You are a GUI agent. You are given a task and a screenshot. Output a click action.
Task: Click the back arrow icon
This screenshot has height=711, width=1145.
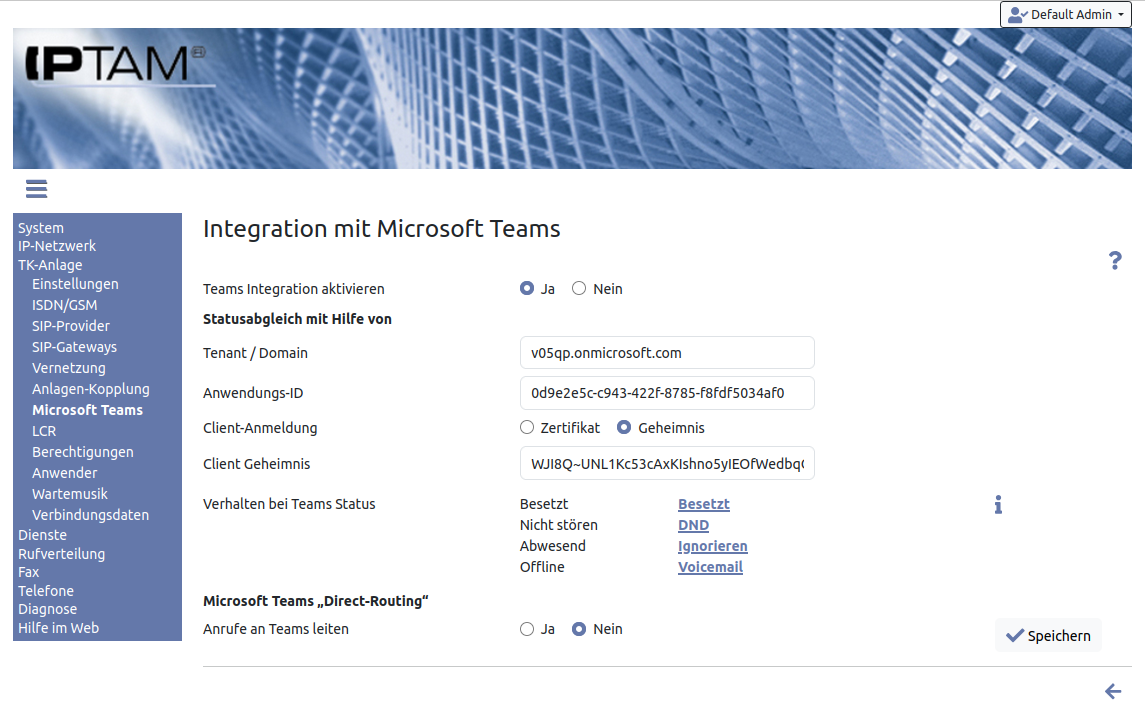click(x=1113, y=691)
